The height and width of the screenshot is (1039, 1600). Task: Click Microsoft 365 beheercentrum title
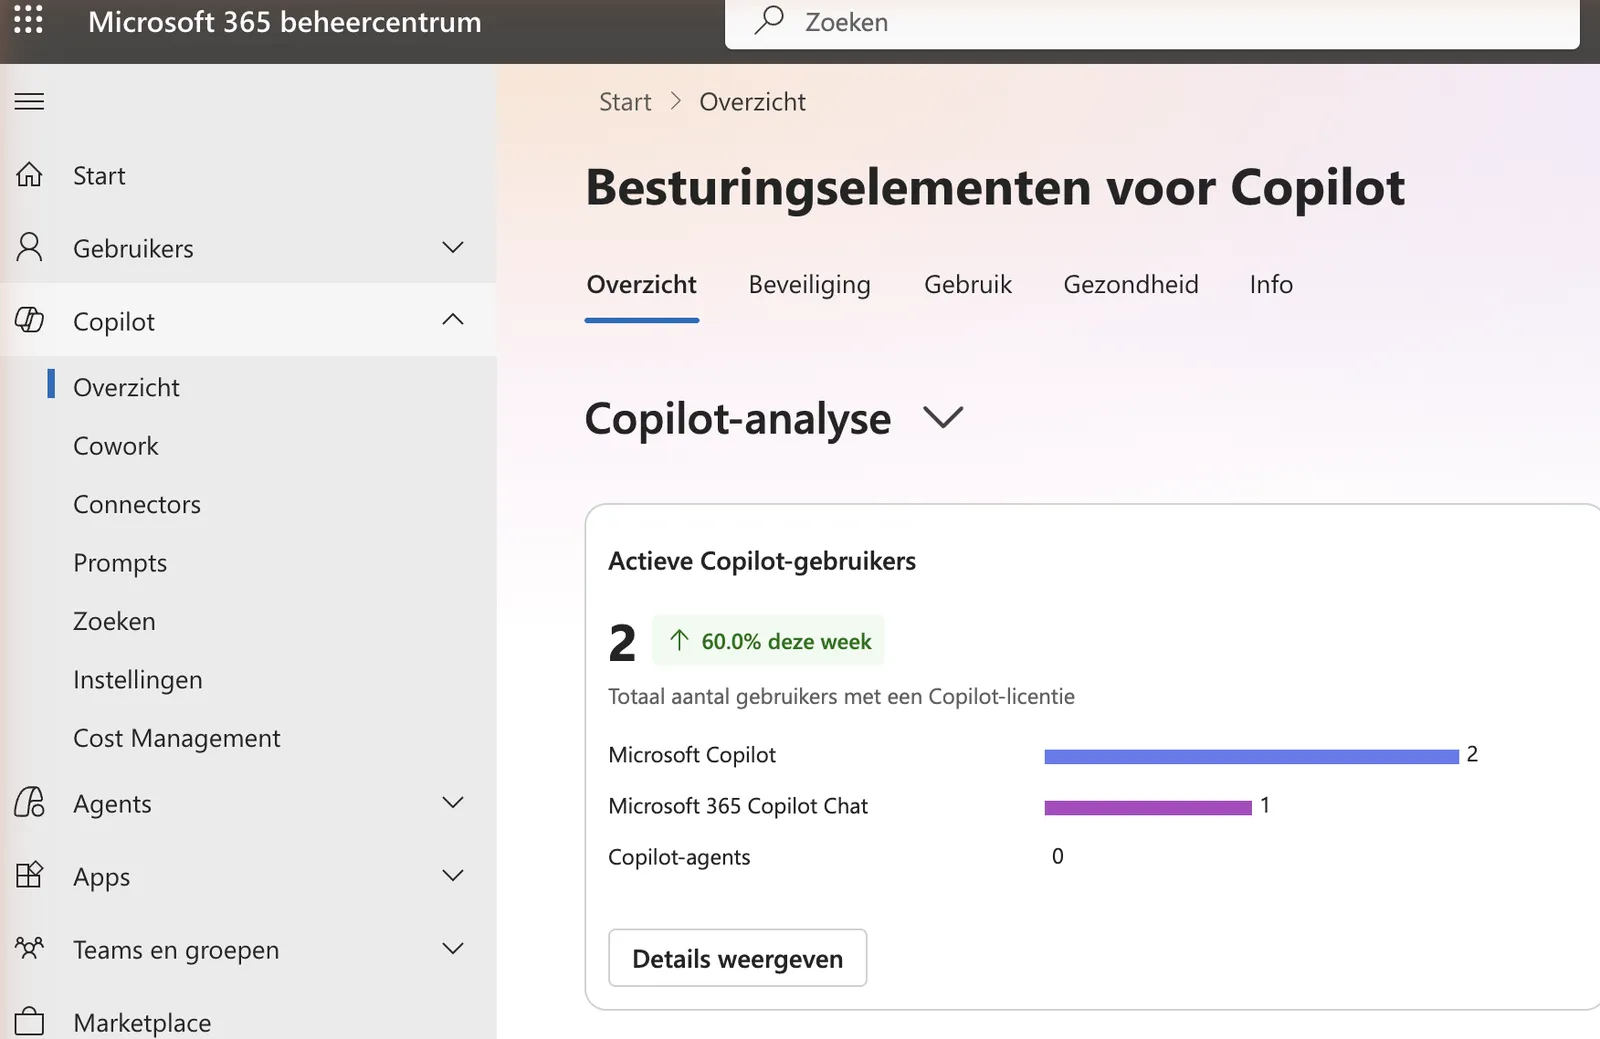tap(285, 22)
